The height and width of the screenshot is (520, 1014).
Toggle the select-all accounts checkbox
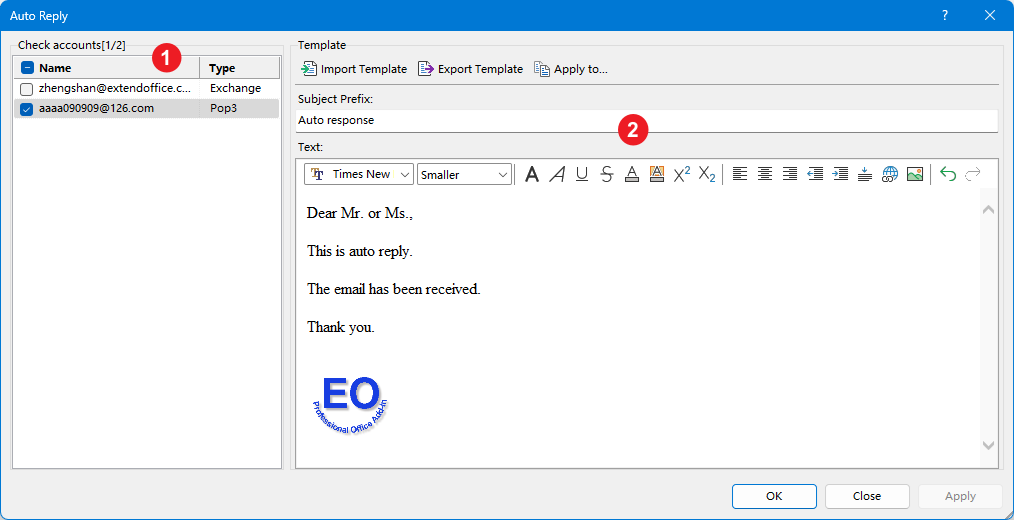pyautogui.click(x=27, y=68)
